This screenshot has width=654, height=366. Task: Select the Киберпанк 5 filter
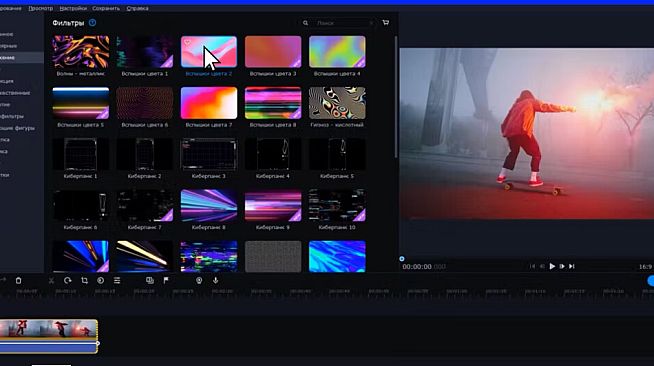click(x=337, y=154)
